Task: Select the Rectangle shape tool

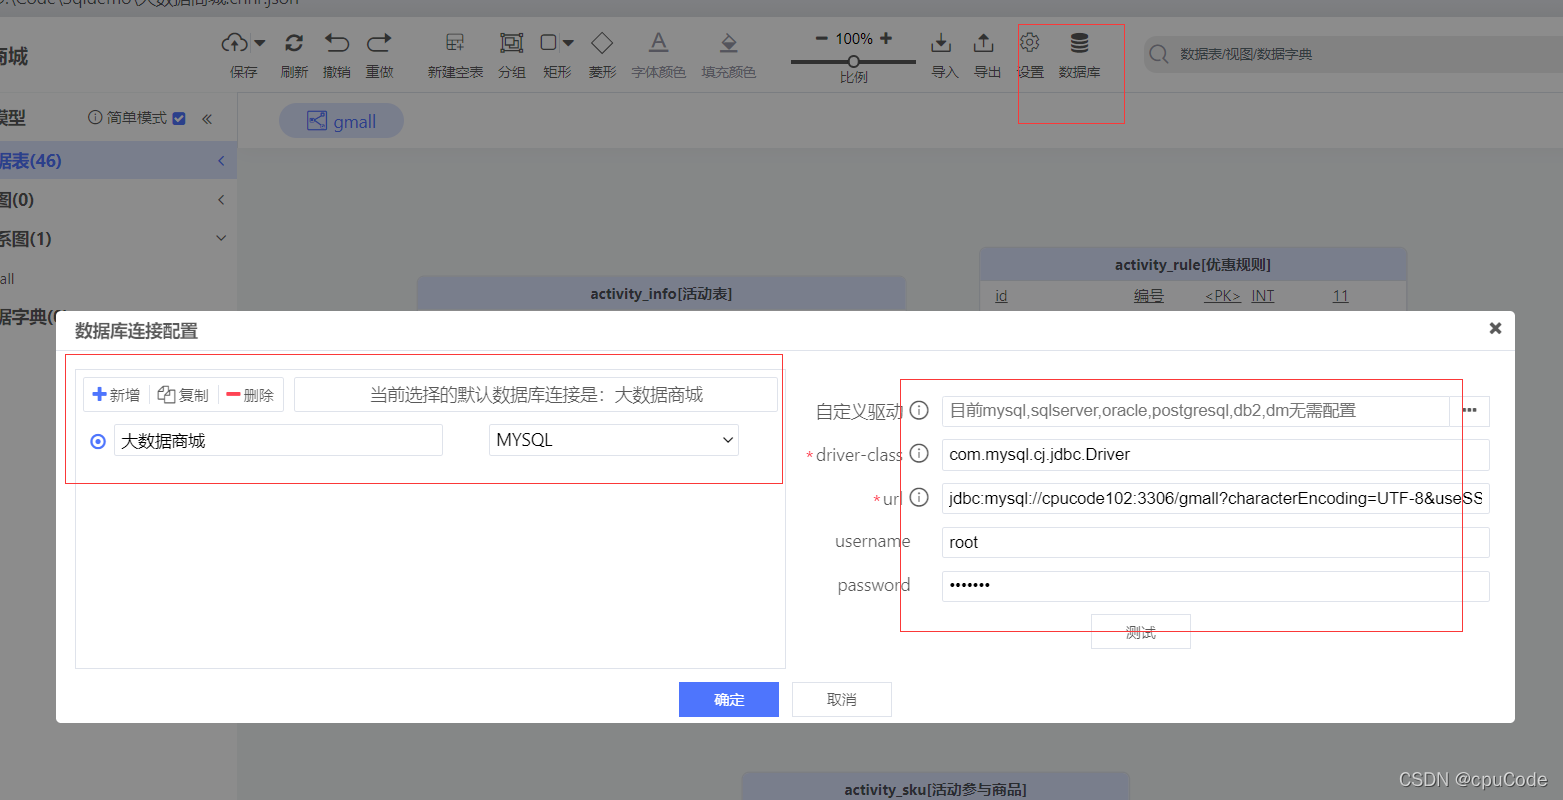Action: click(x=548, y=43)
